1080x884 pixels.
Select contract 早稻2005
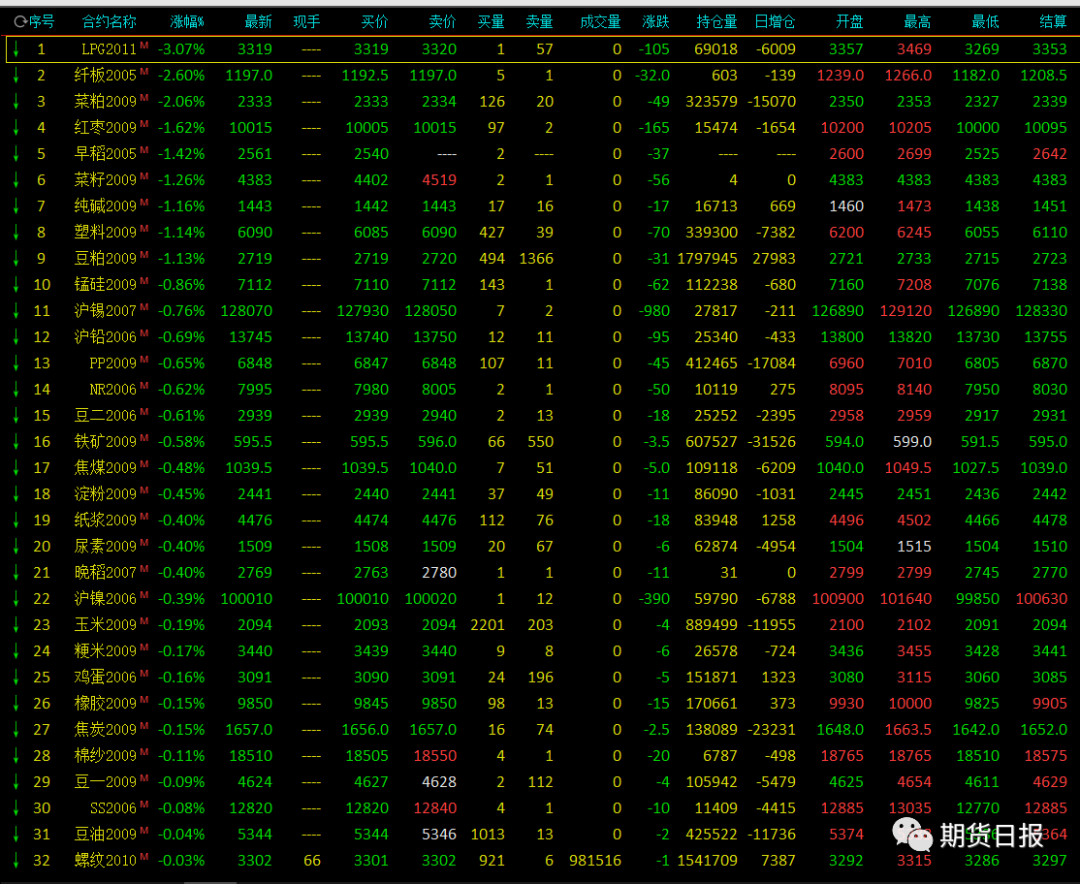[105, 154]
